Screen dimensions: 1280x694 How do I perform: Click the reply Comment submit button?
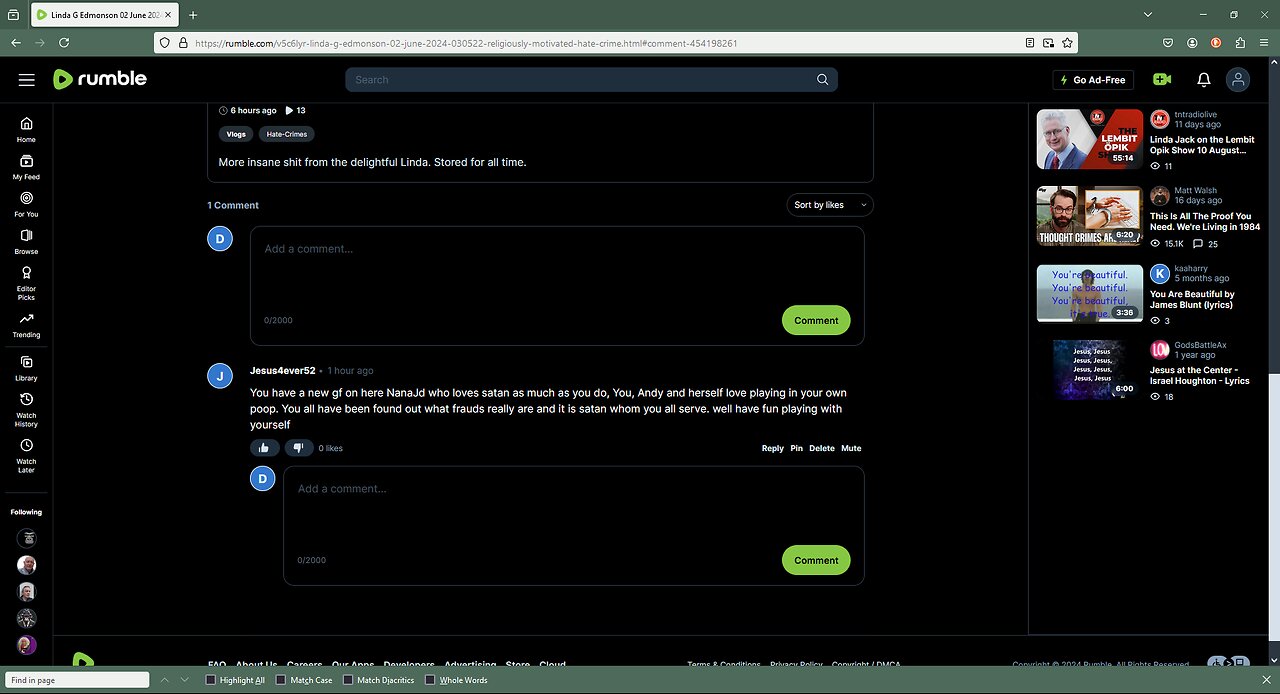pos(816,560)
